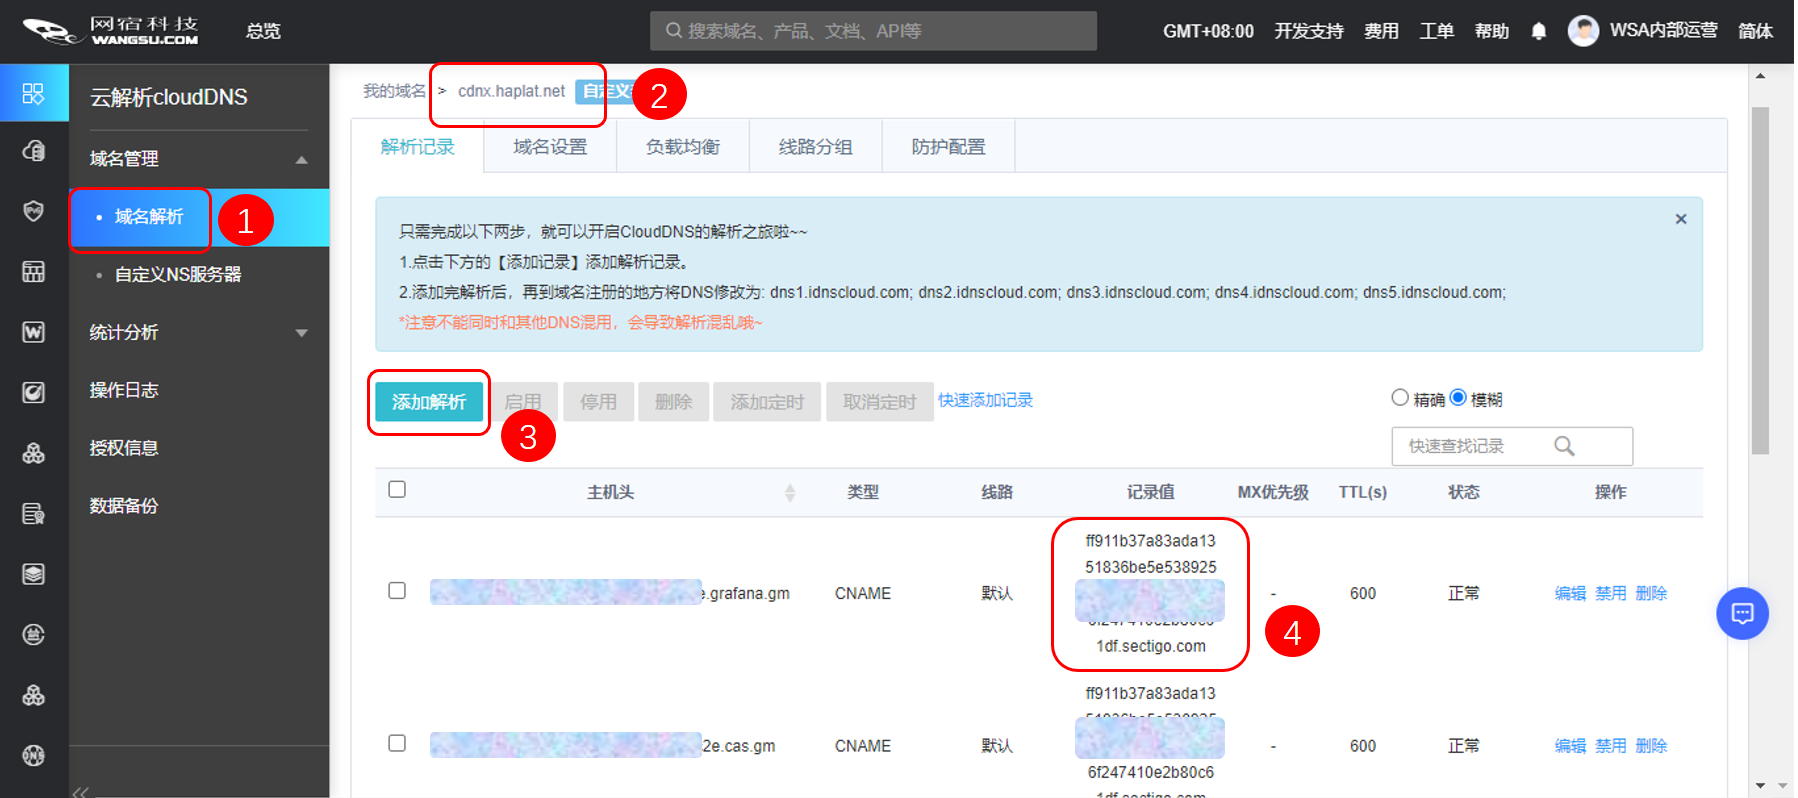
Task: Click 删除 for the cas.gm record
Action: tap(1651, 746)
